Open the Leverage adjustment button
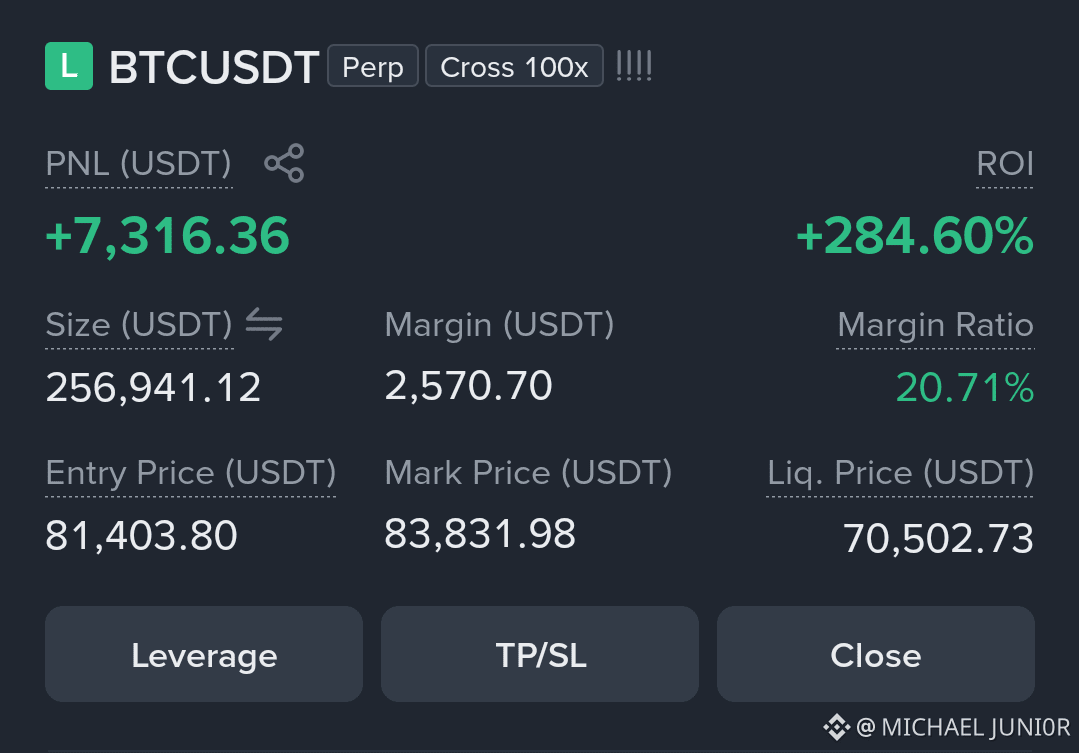The width and height of the screenshot is (1079, 753). coord(204,654)
